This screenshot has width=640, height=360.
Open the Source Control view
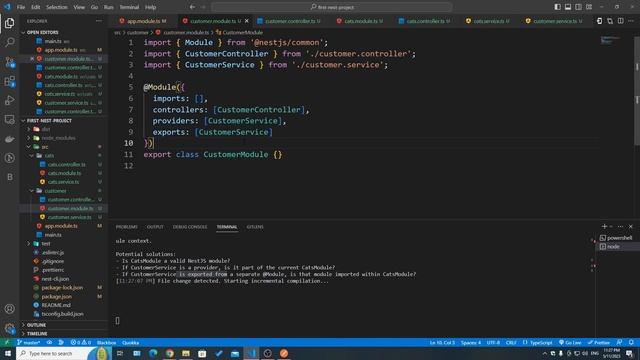(x=9, y=62)
